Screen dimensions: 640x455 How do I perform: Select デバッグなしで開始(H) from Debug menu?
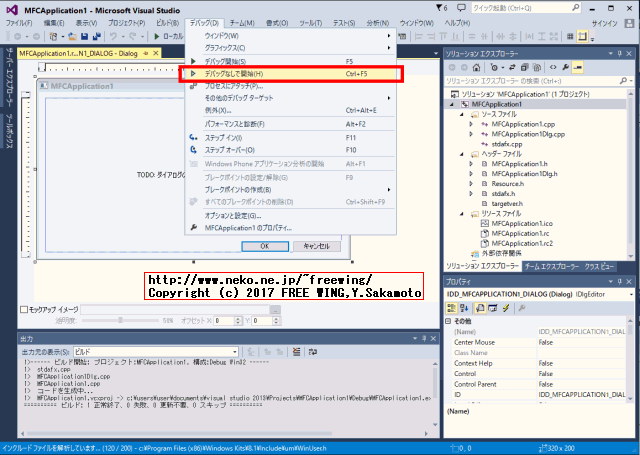291,74
